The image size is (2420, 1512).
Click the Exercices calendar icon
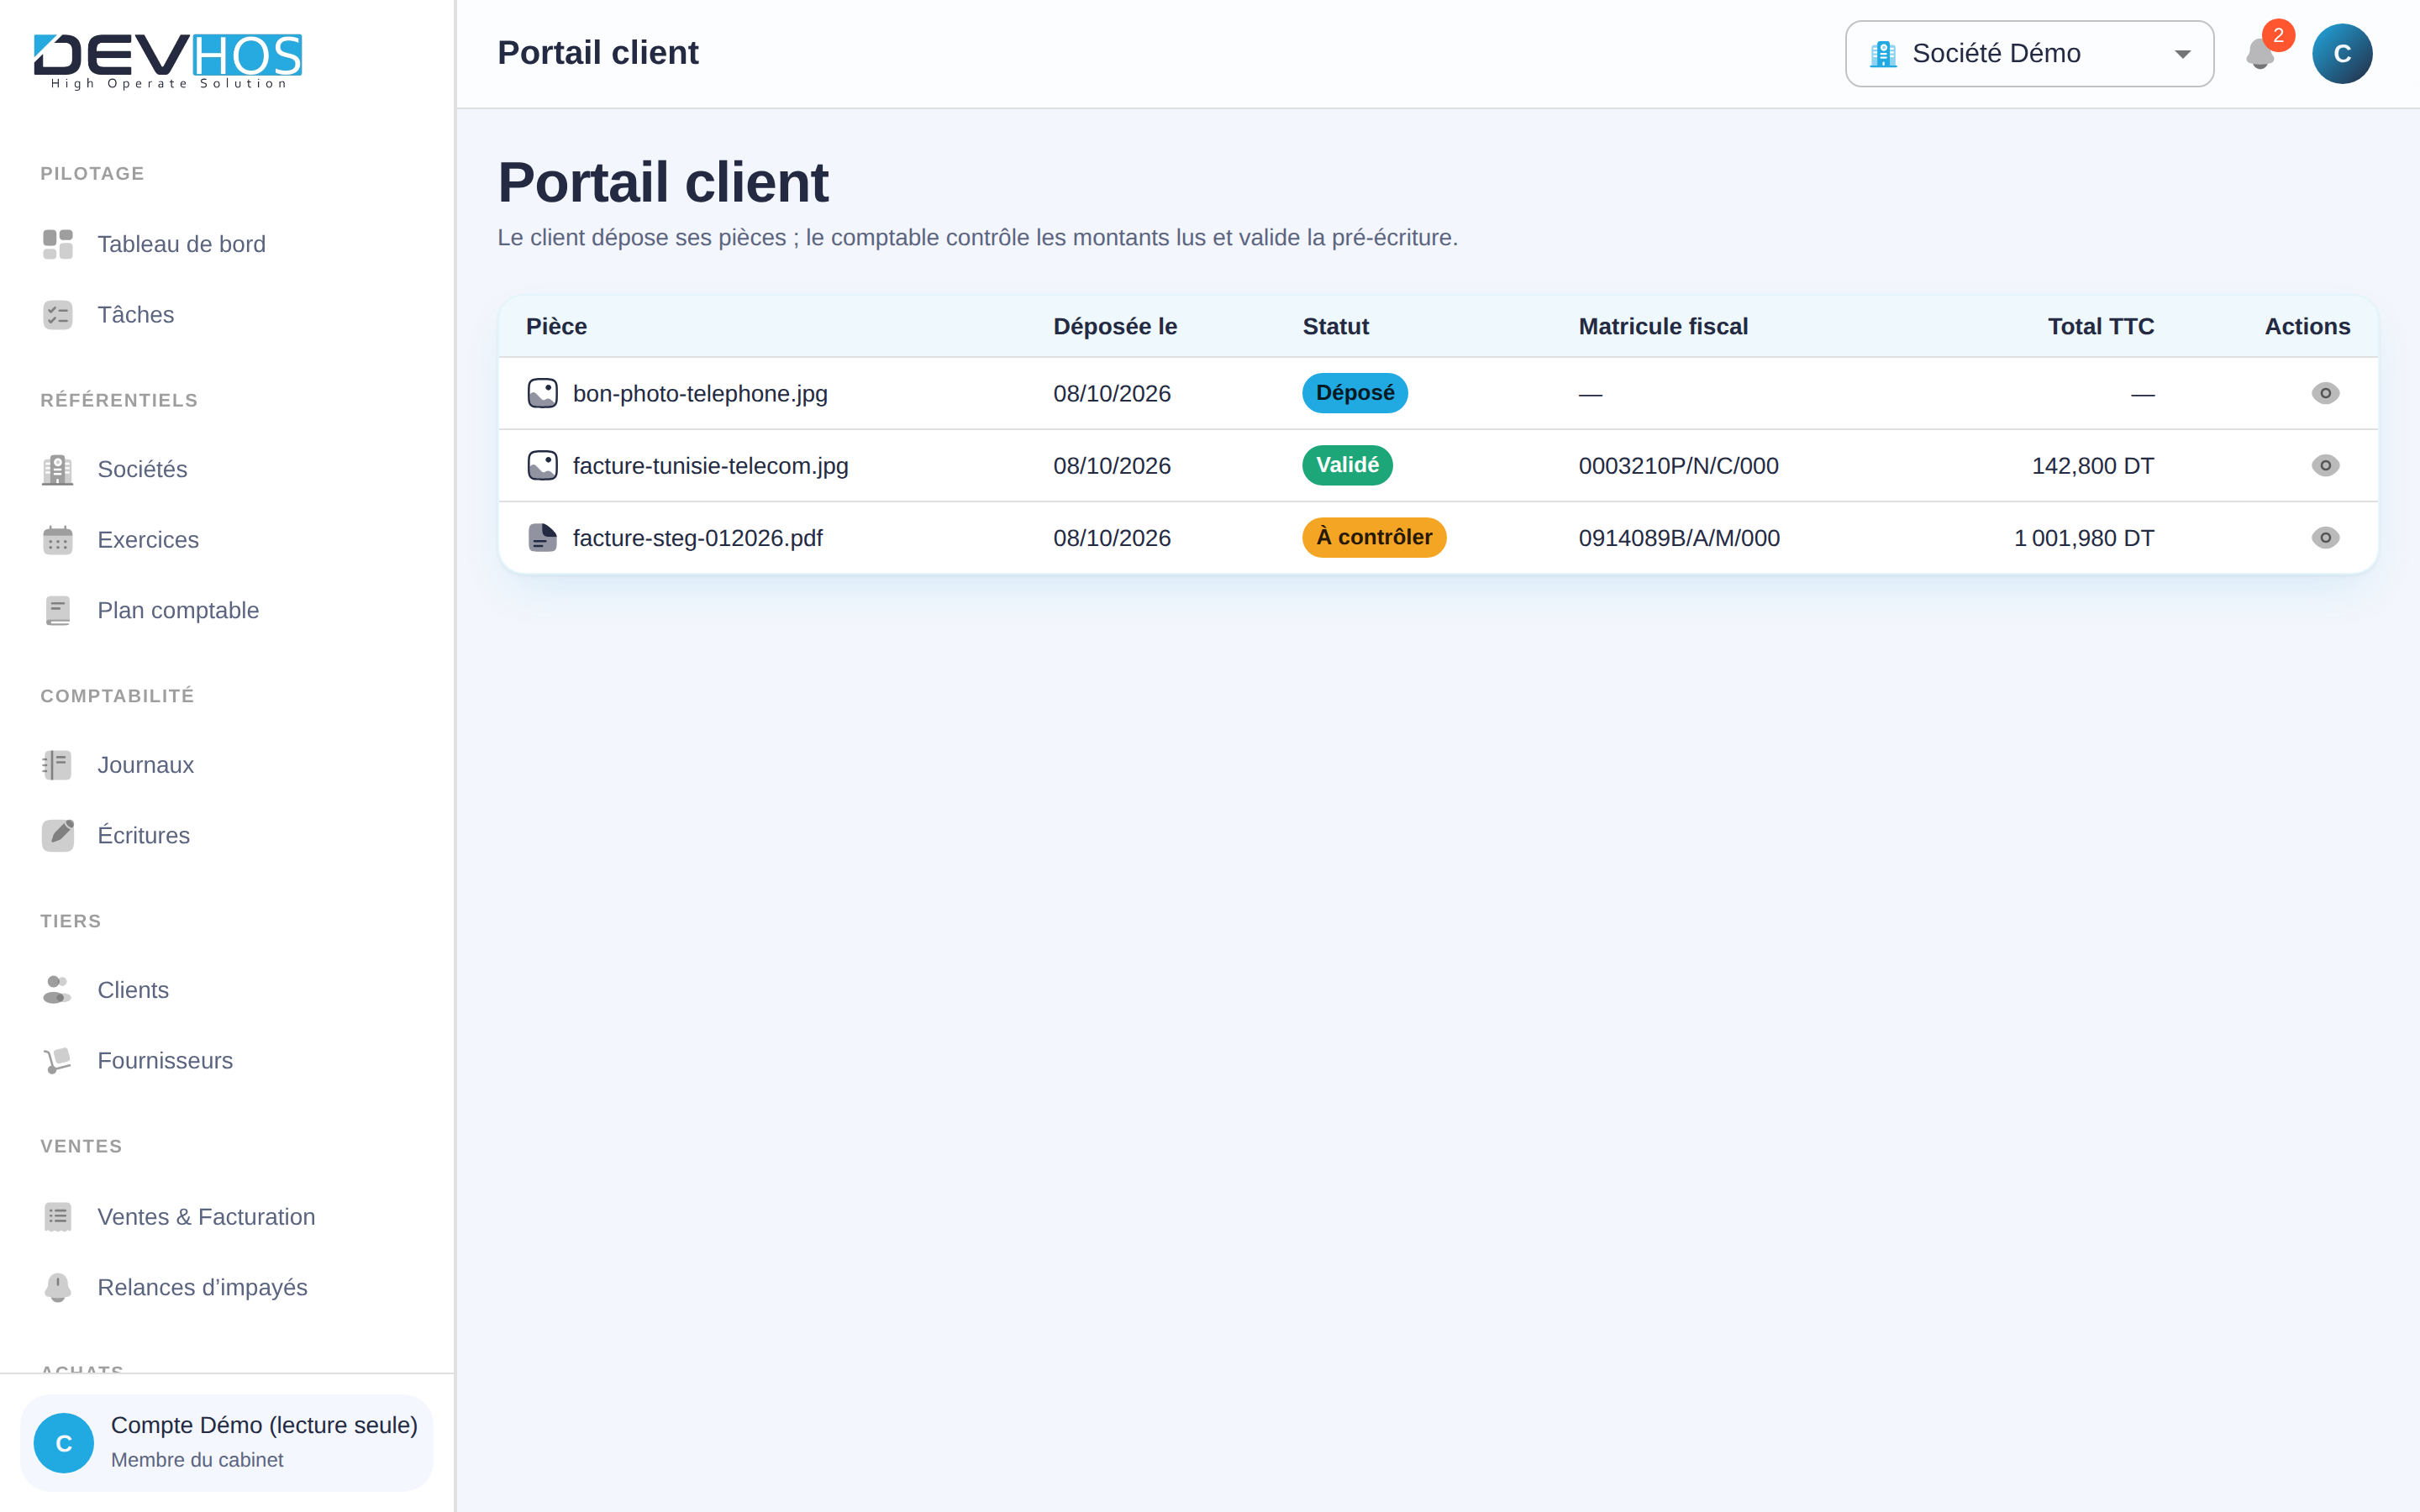[x=58, y=540]
